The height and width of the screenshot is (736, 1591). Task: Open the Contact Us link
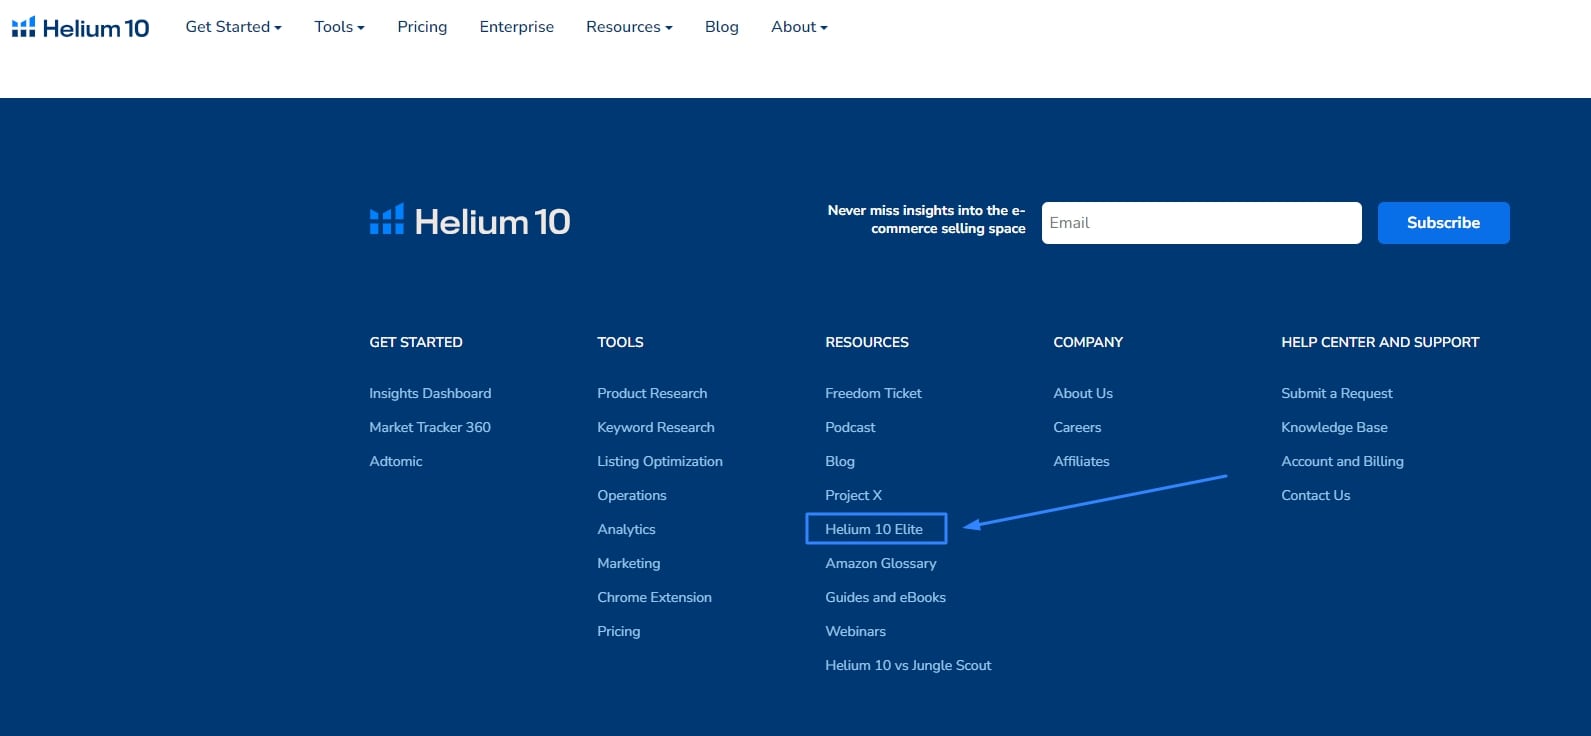pyautogui.click(x=1315, y=495)
